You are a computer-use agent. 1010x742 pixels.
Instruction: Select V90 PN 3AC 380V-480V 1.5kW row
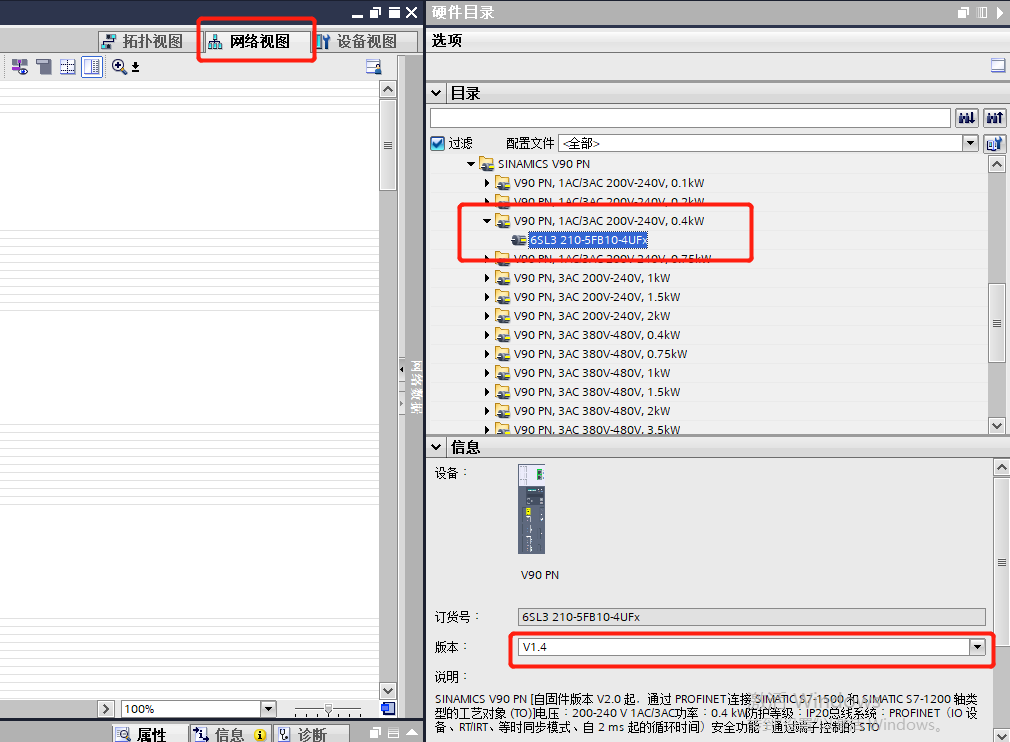596,392
